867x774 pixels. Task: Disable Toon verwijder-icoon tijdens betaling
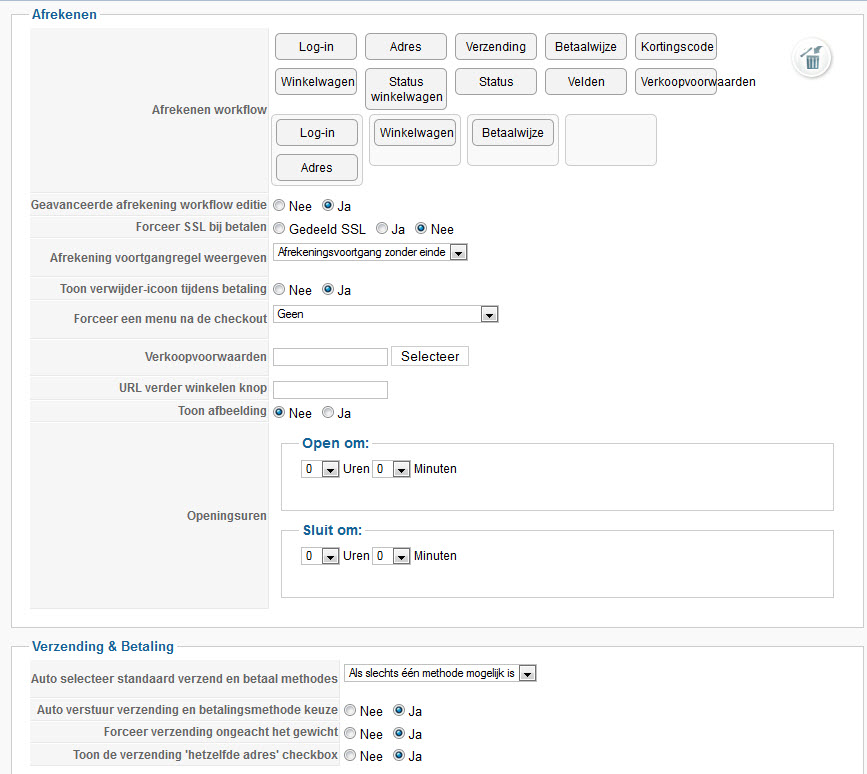280,290
